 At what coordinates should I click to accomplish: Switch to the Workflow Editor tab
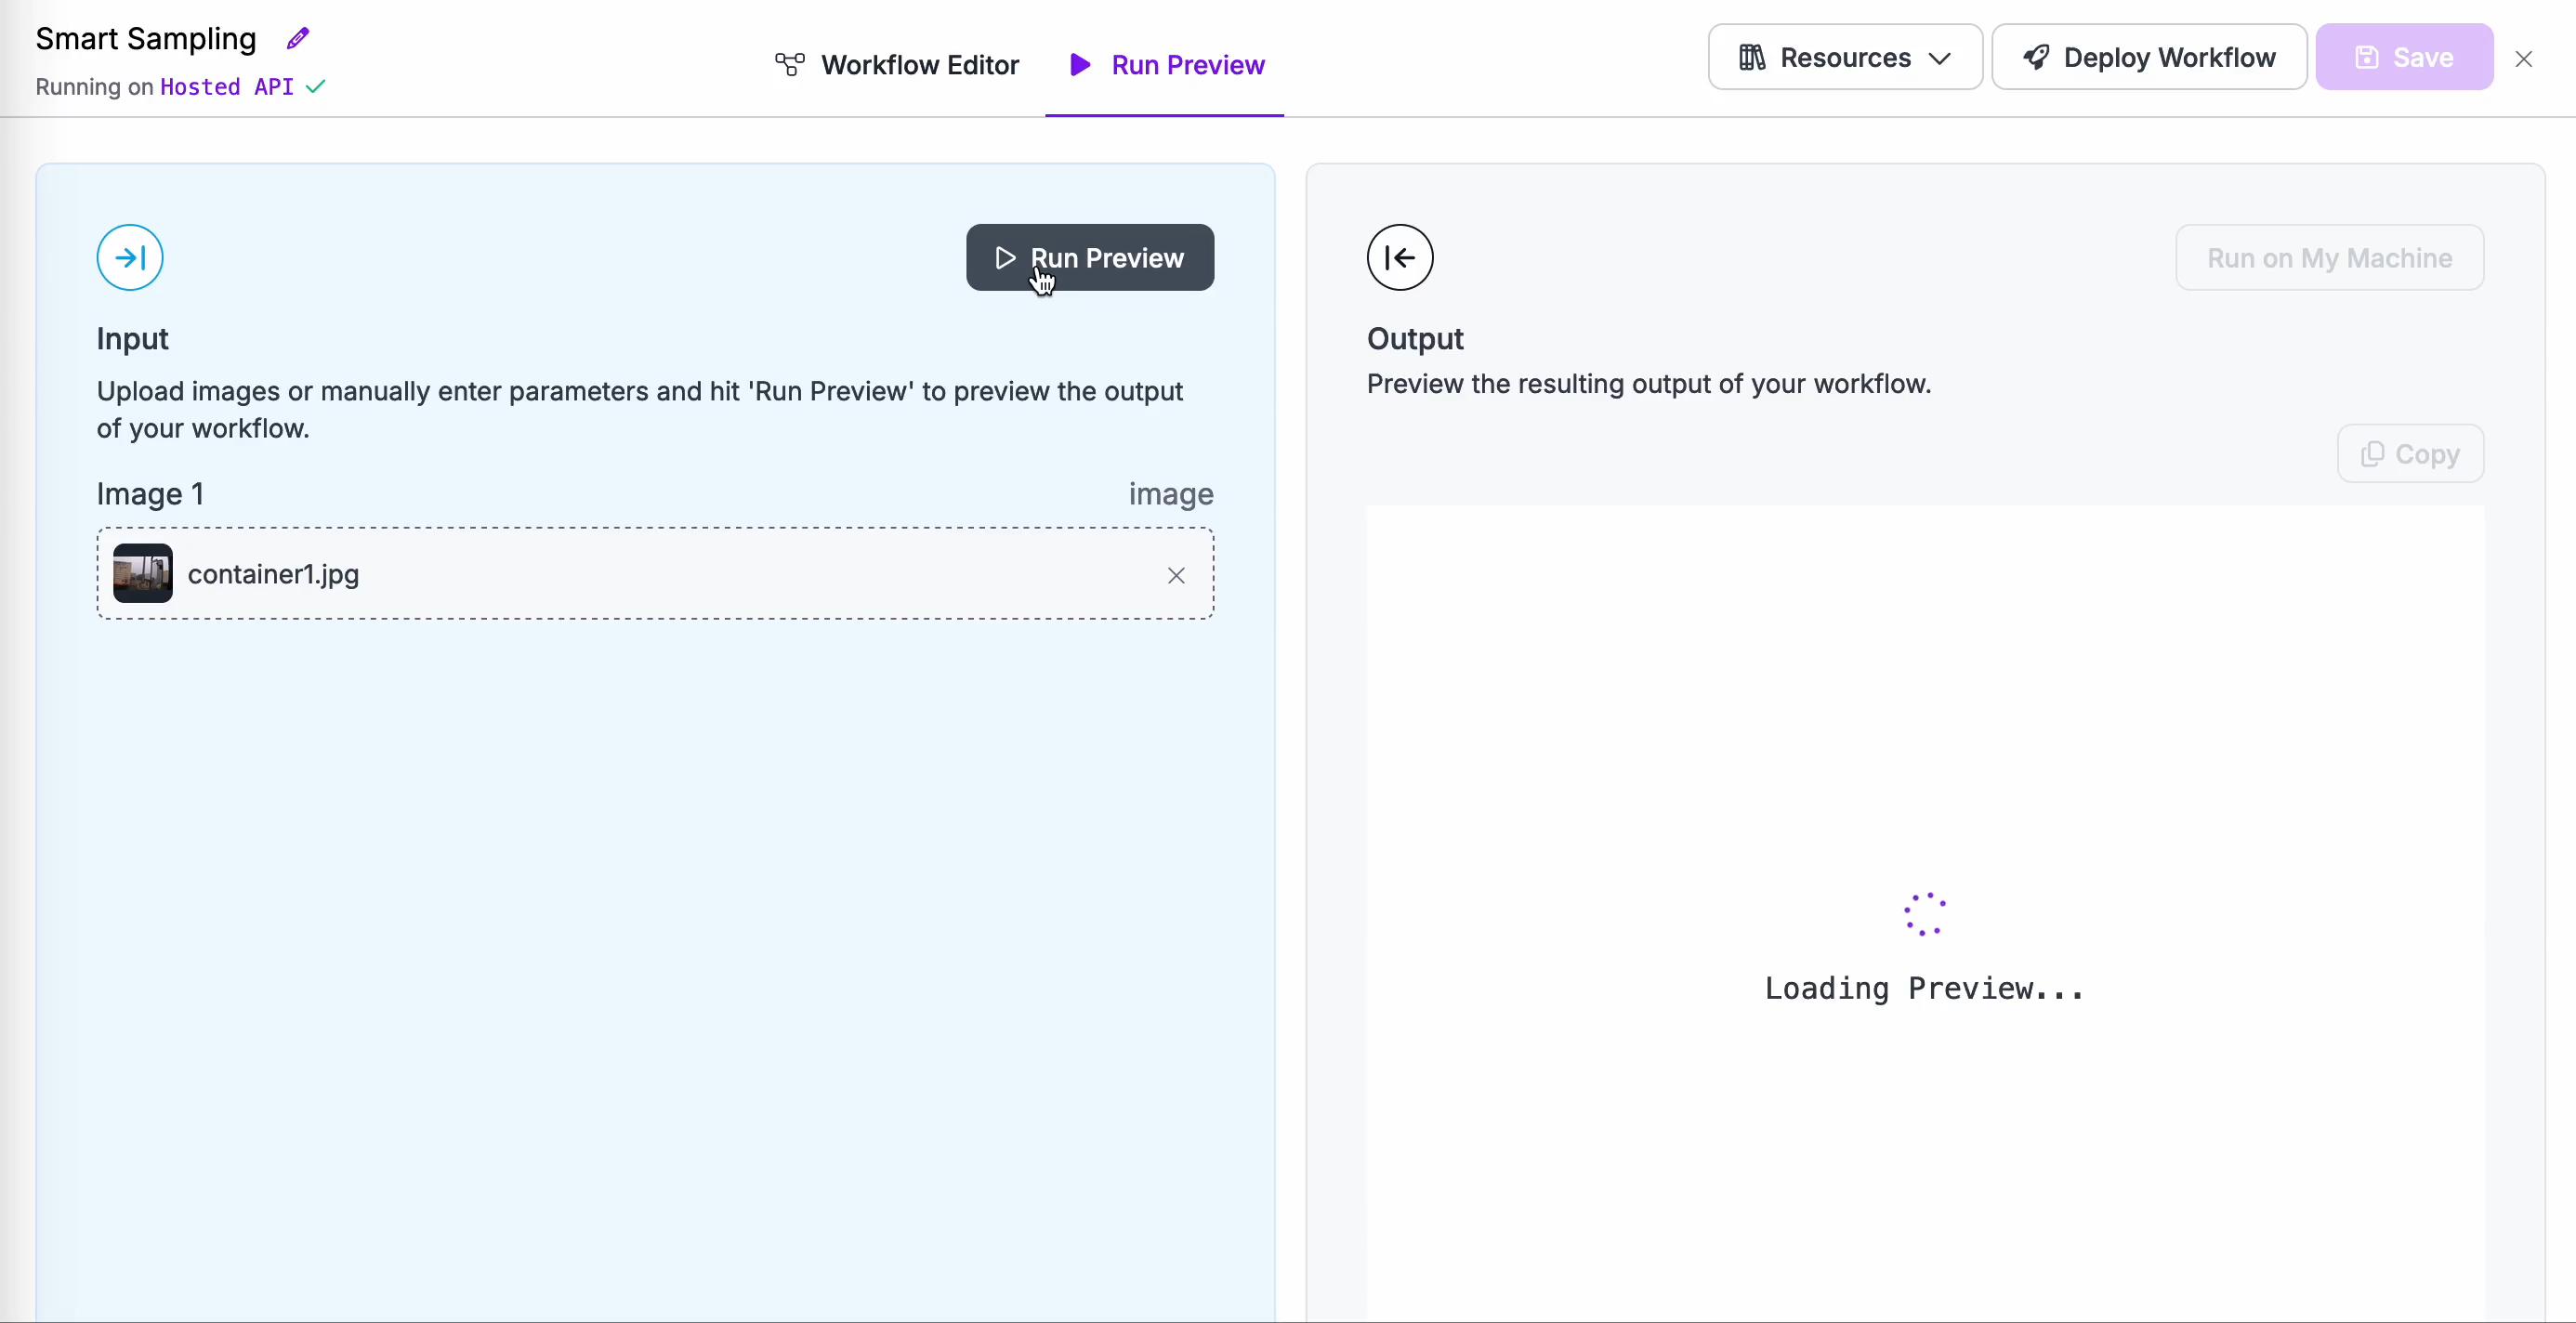897,65
